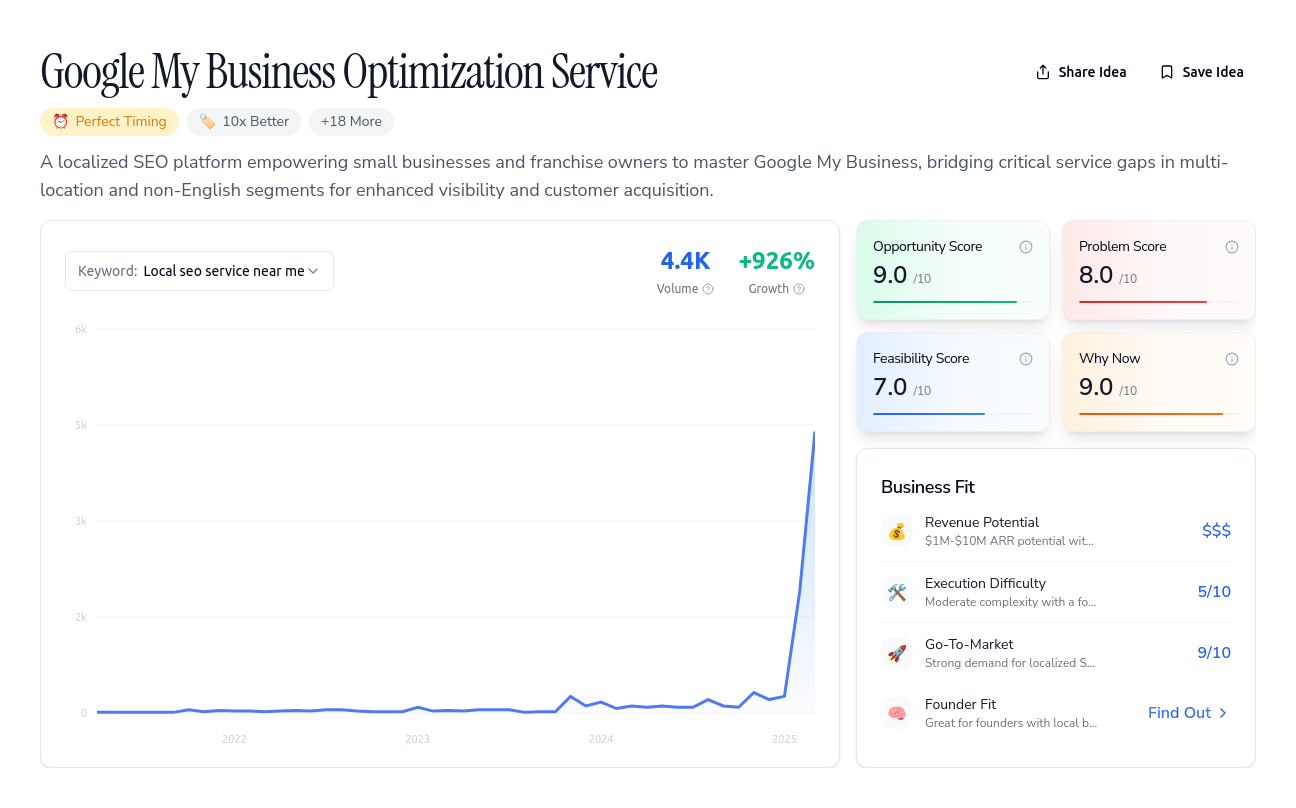Open the Growth help icon

pos(798,289)
